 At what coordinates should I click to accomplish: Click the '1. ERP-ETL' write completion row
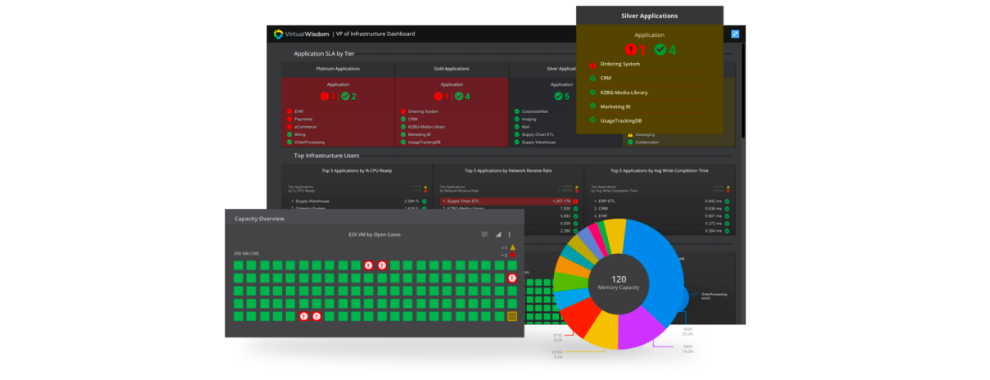point(660,201)
